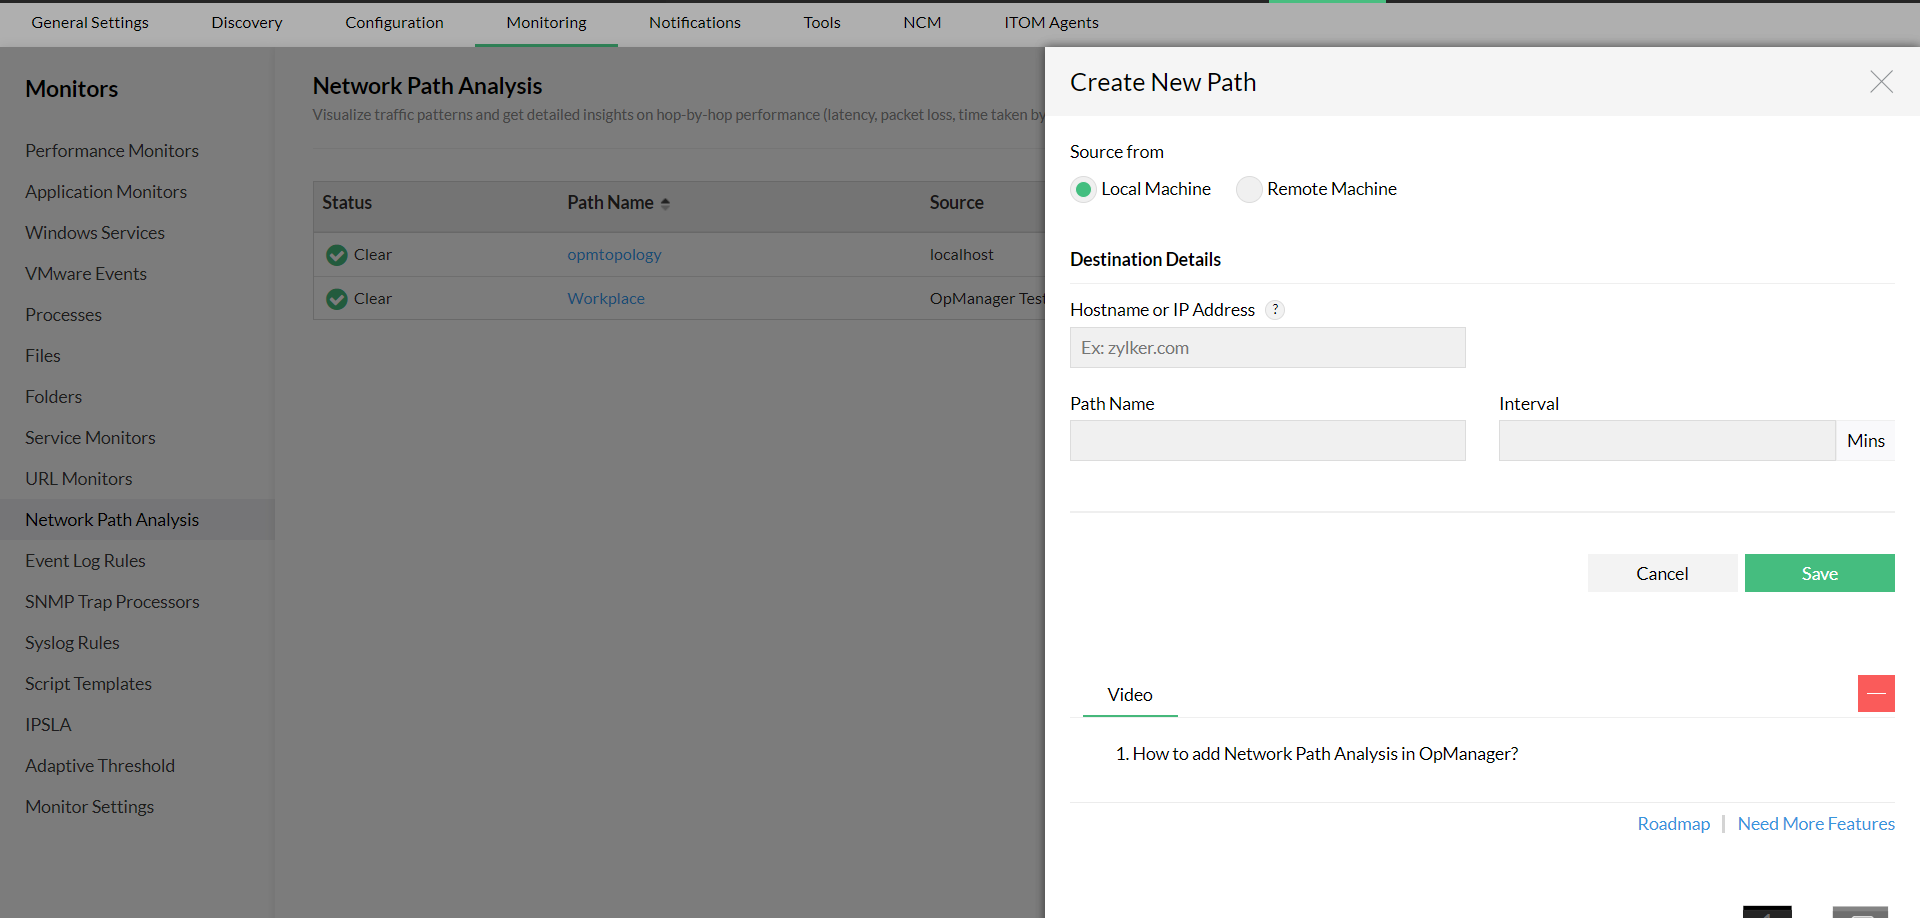
Task: Click the green Clear status icon in Workplace row
Action: (x=336, y=298)
